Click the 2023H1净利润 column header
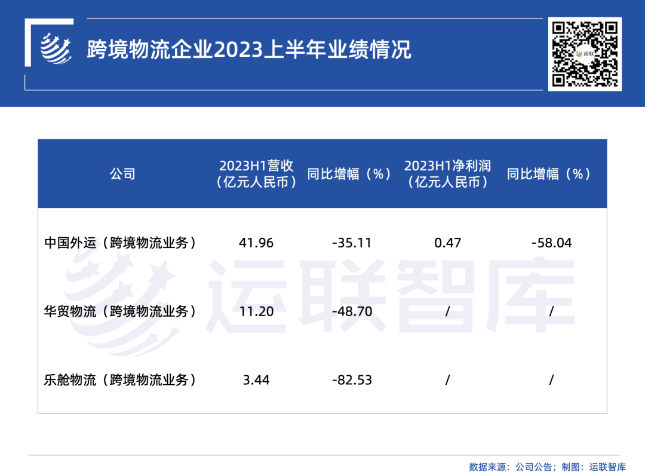Screen dimensions: 646x474 [x=447, y=174]
